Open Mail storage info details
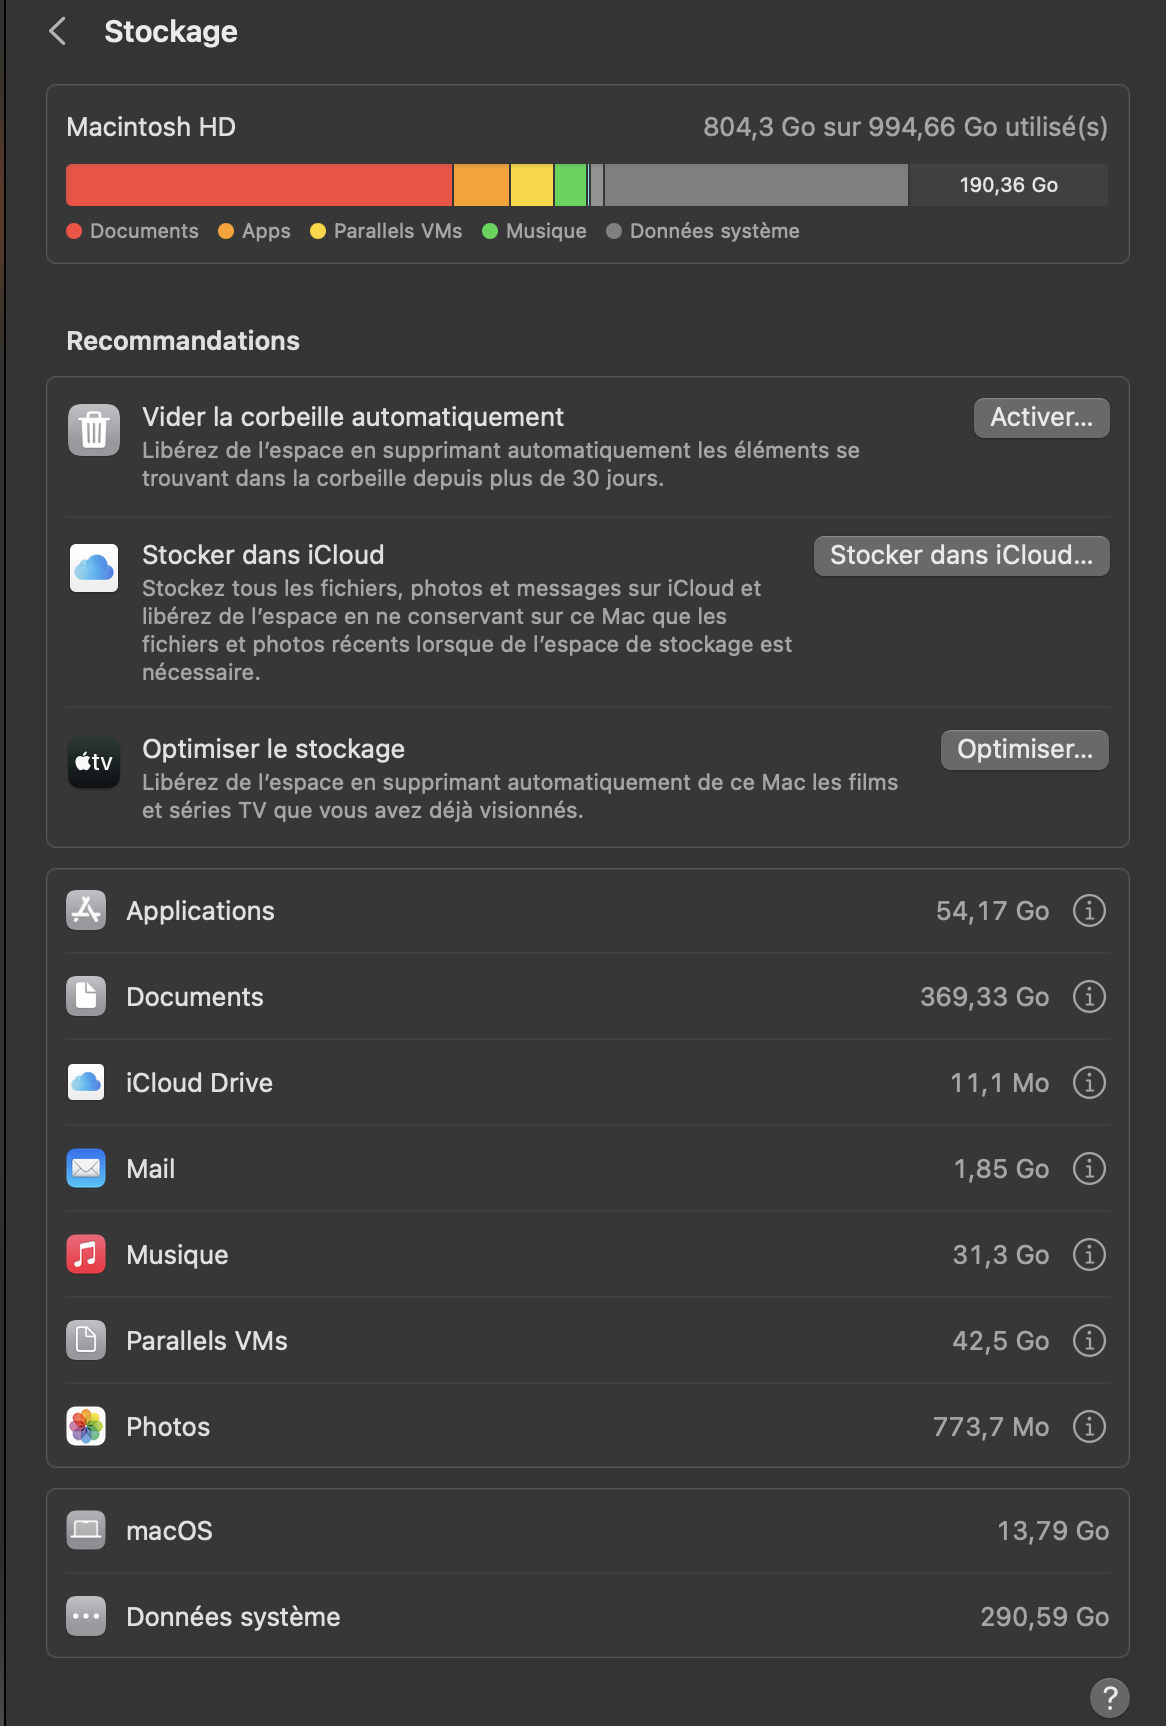 pos(1088,1169)
